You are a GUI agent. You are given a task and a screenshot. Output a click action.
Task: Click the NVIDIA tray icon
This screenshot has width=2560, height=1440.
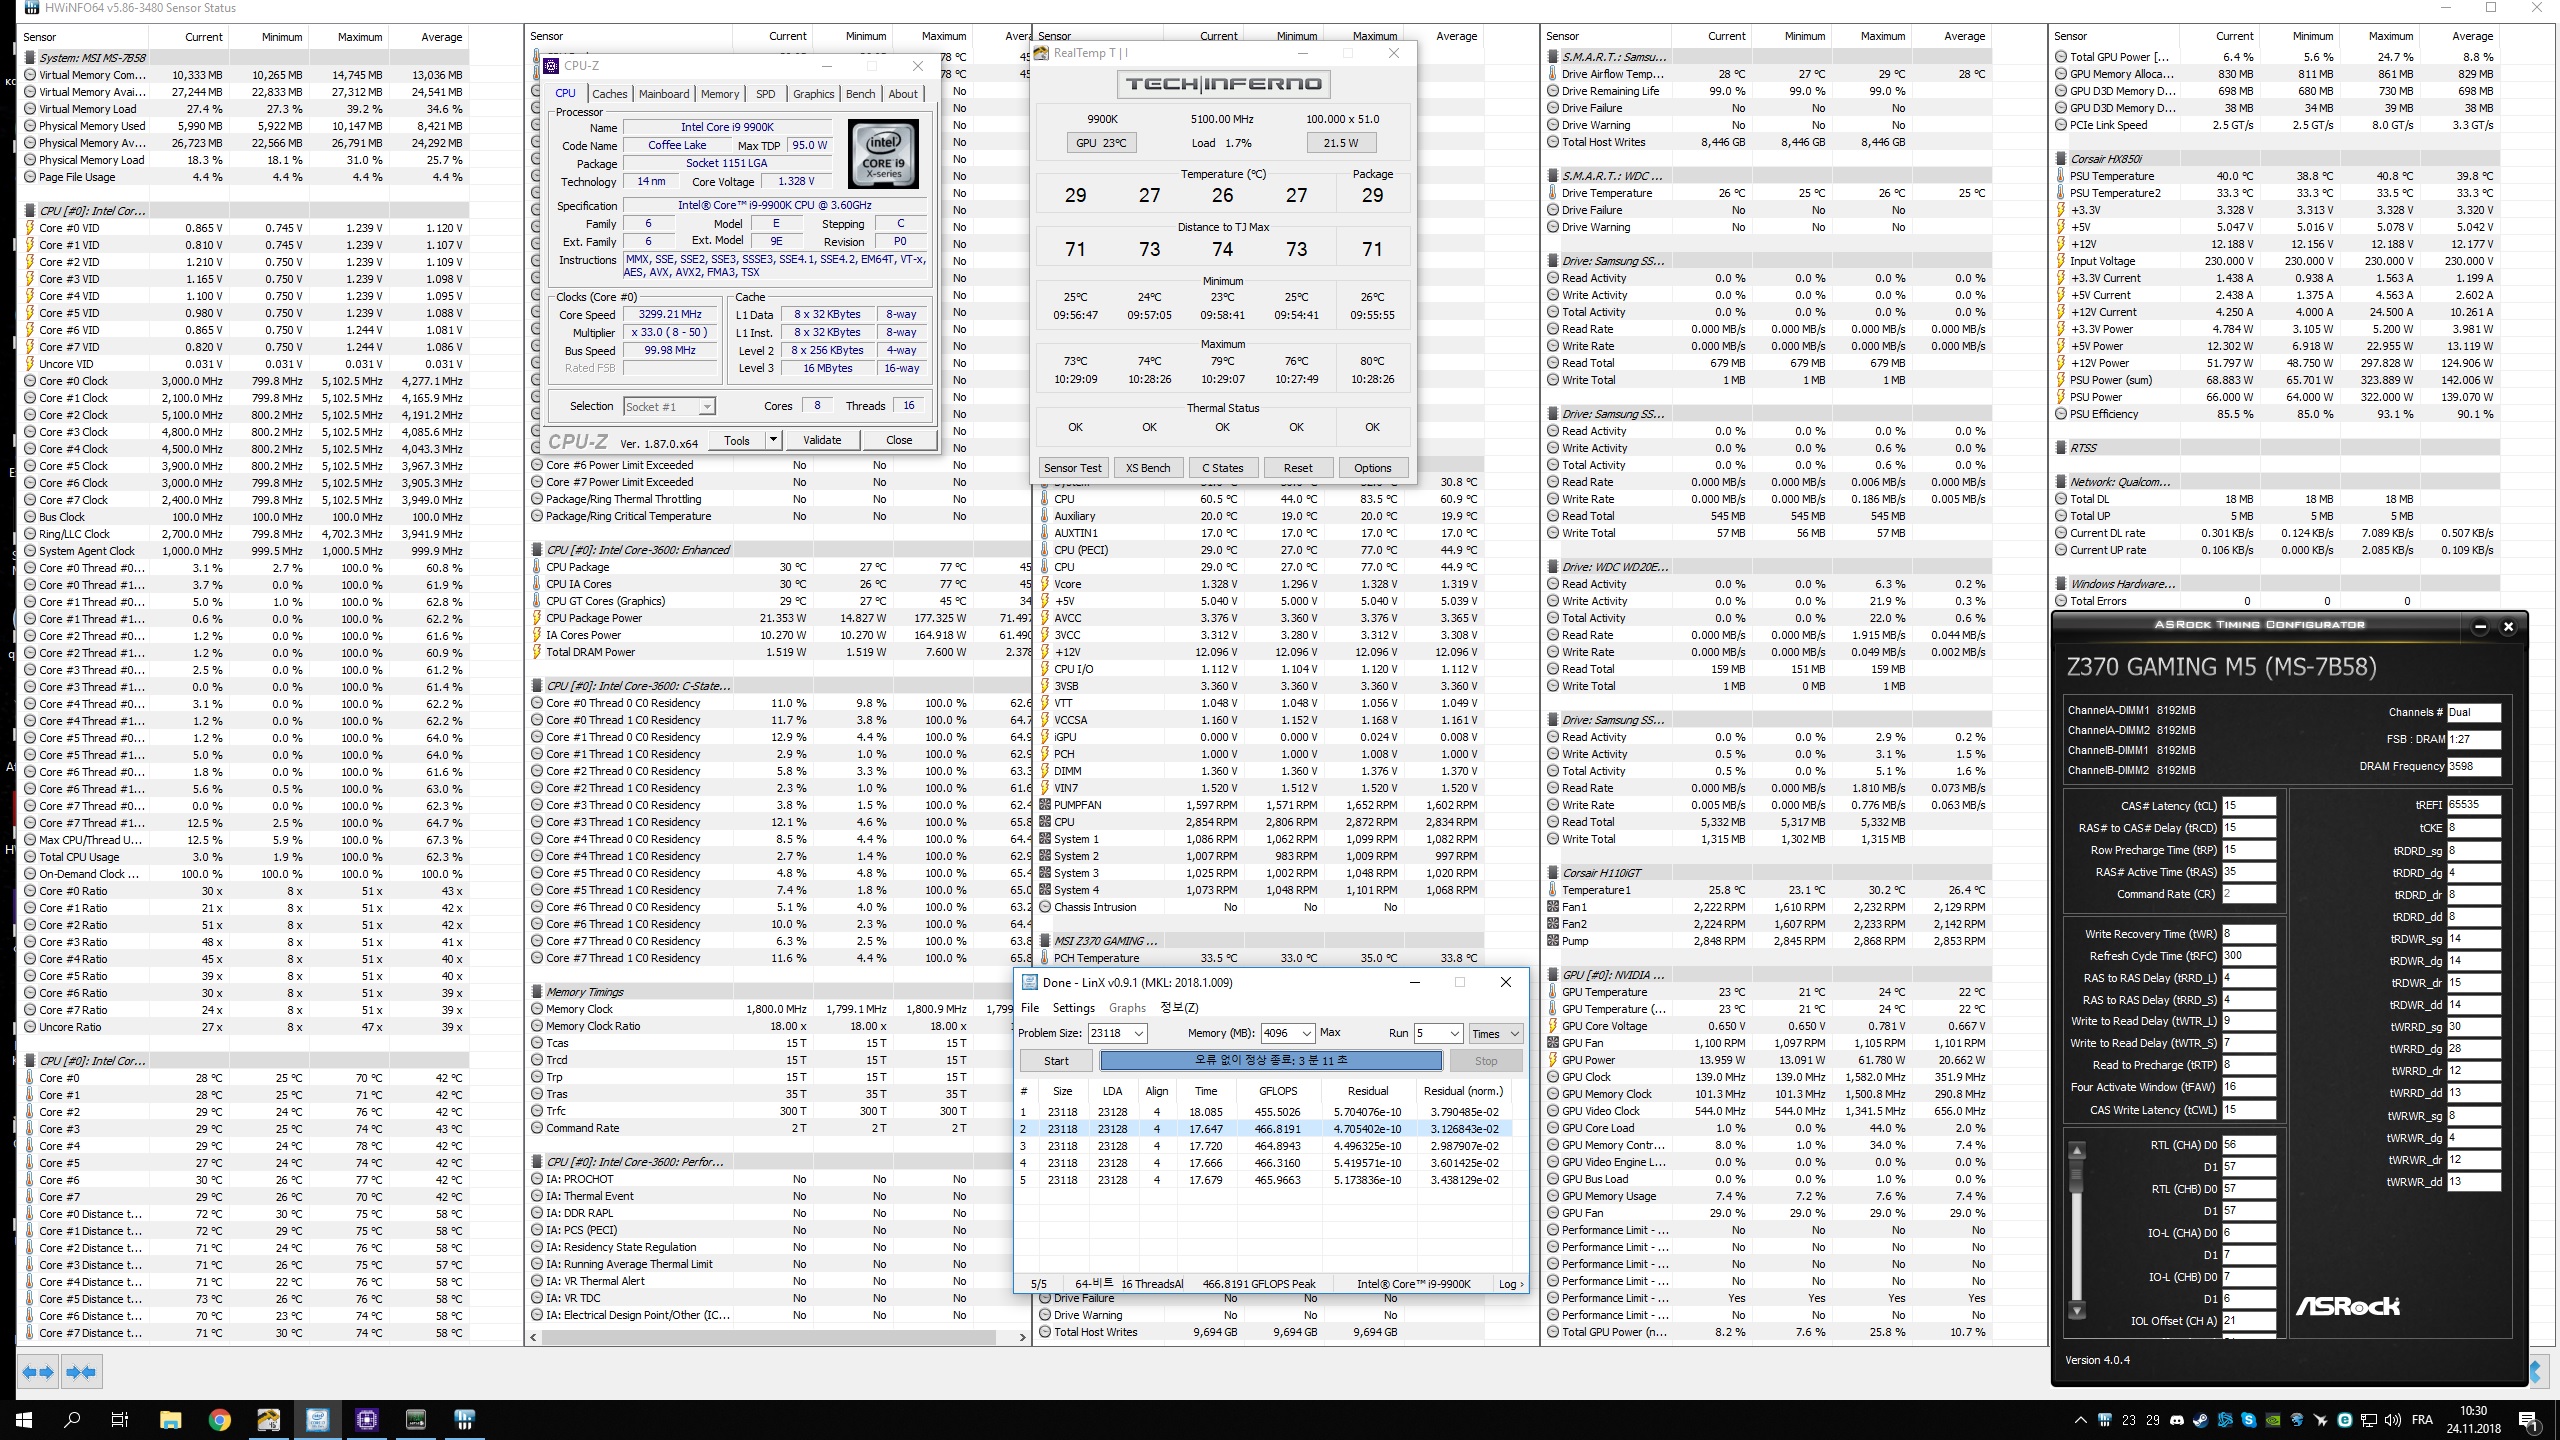click(x=2273, y=1420)
